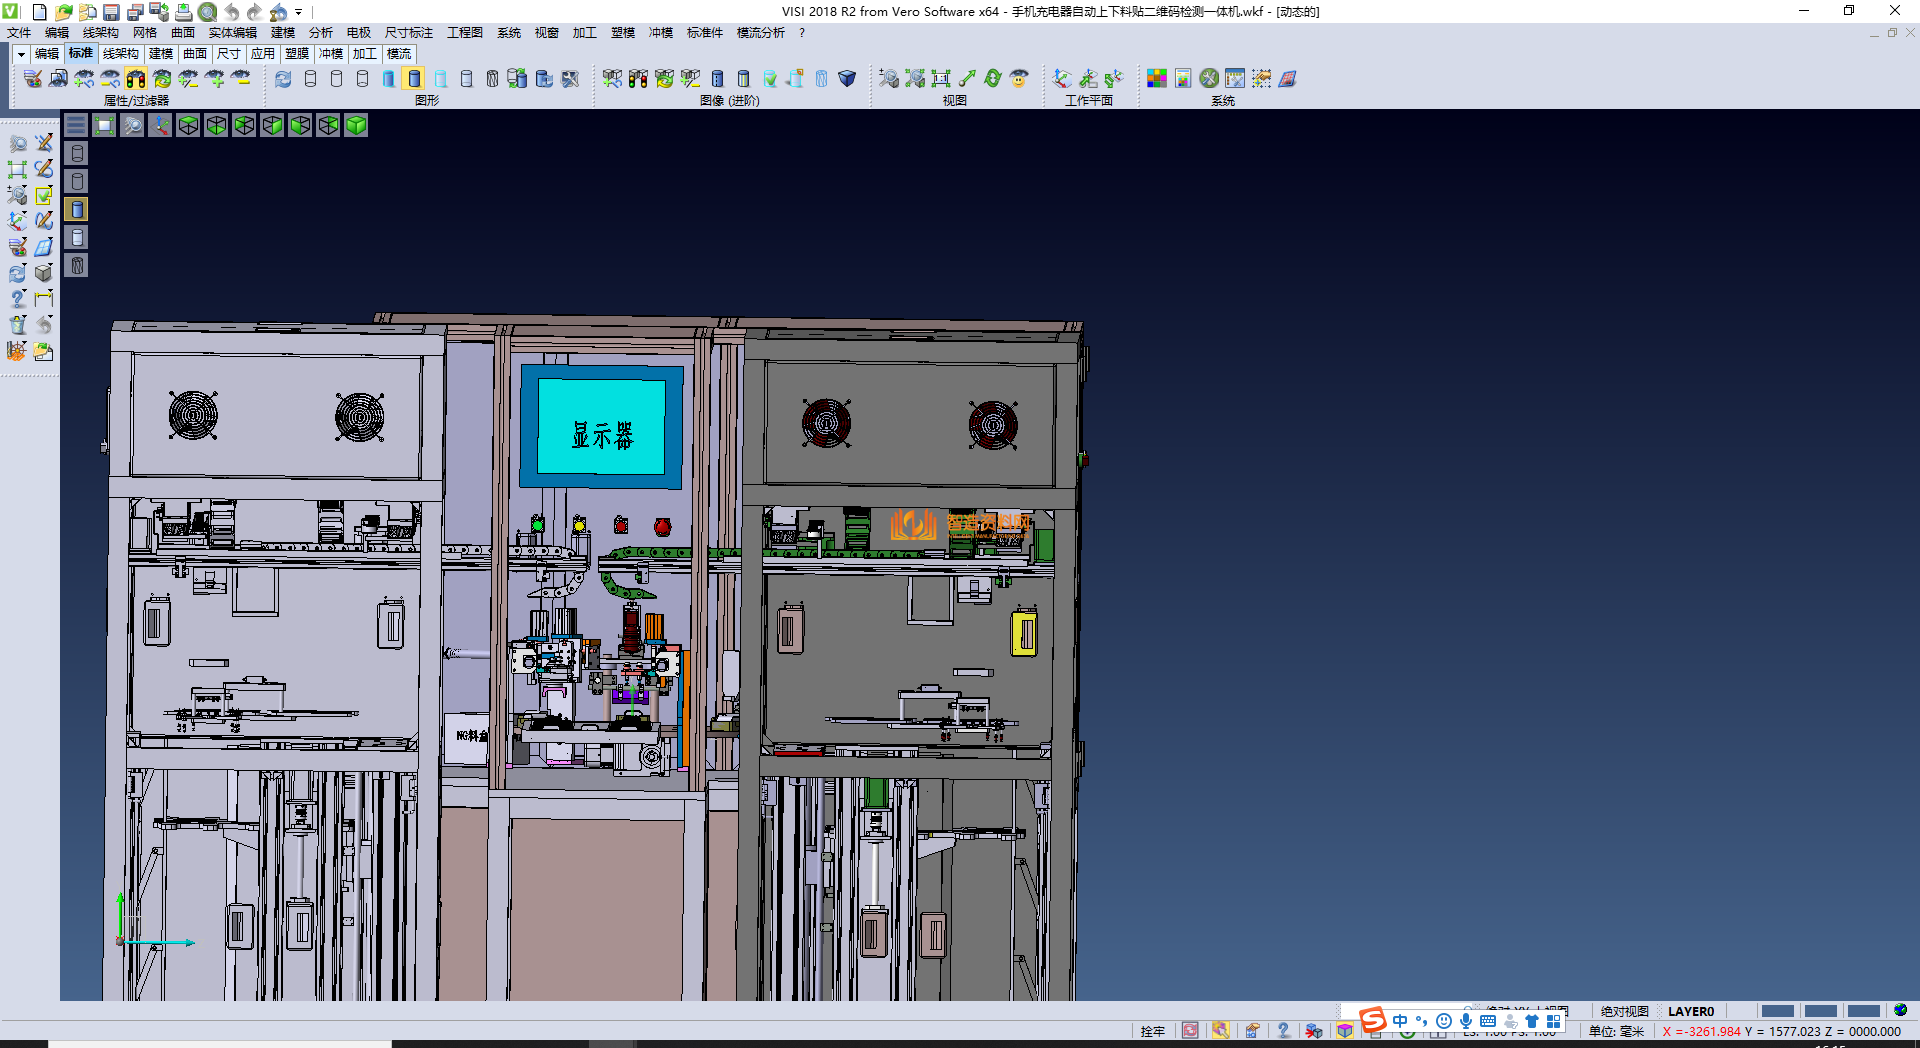Click the smiley eye view icon

(x=1019, y=79)
